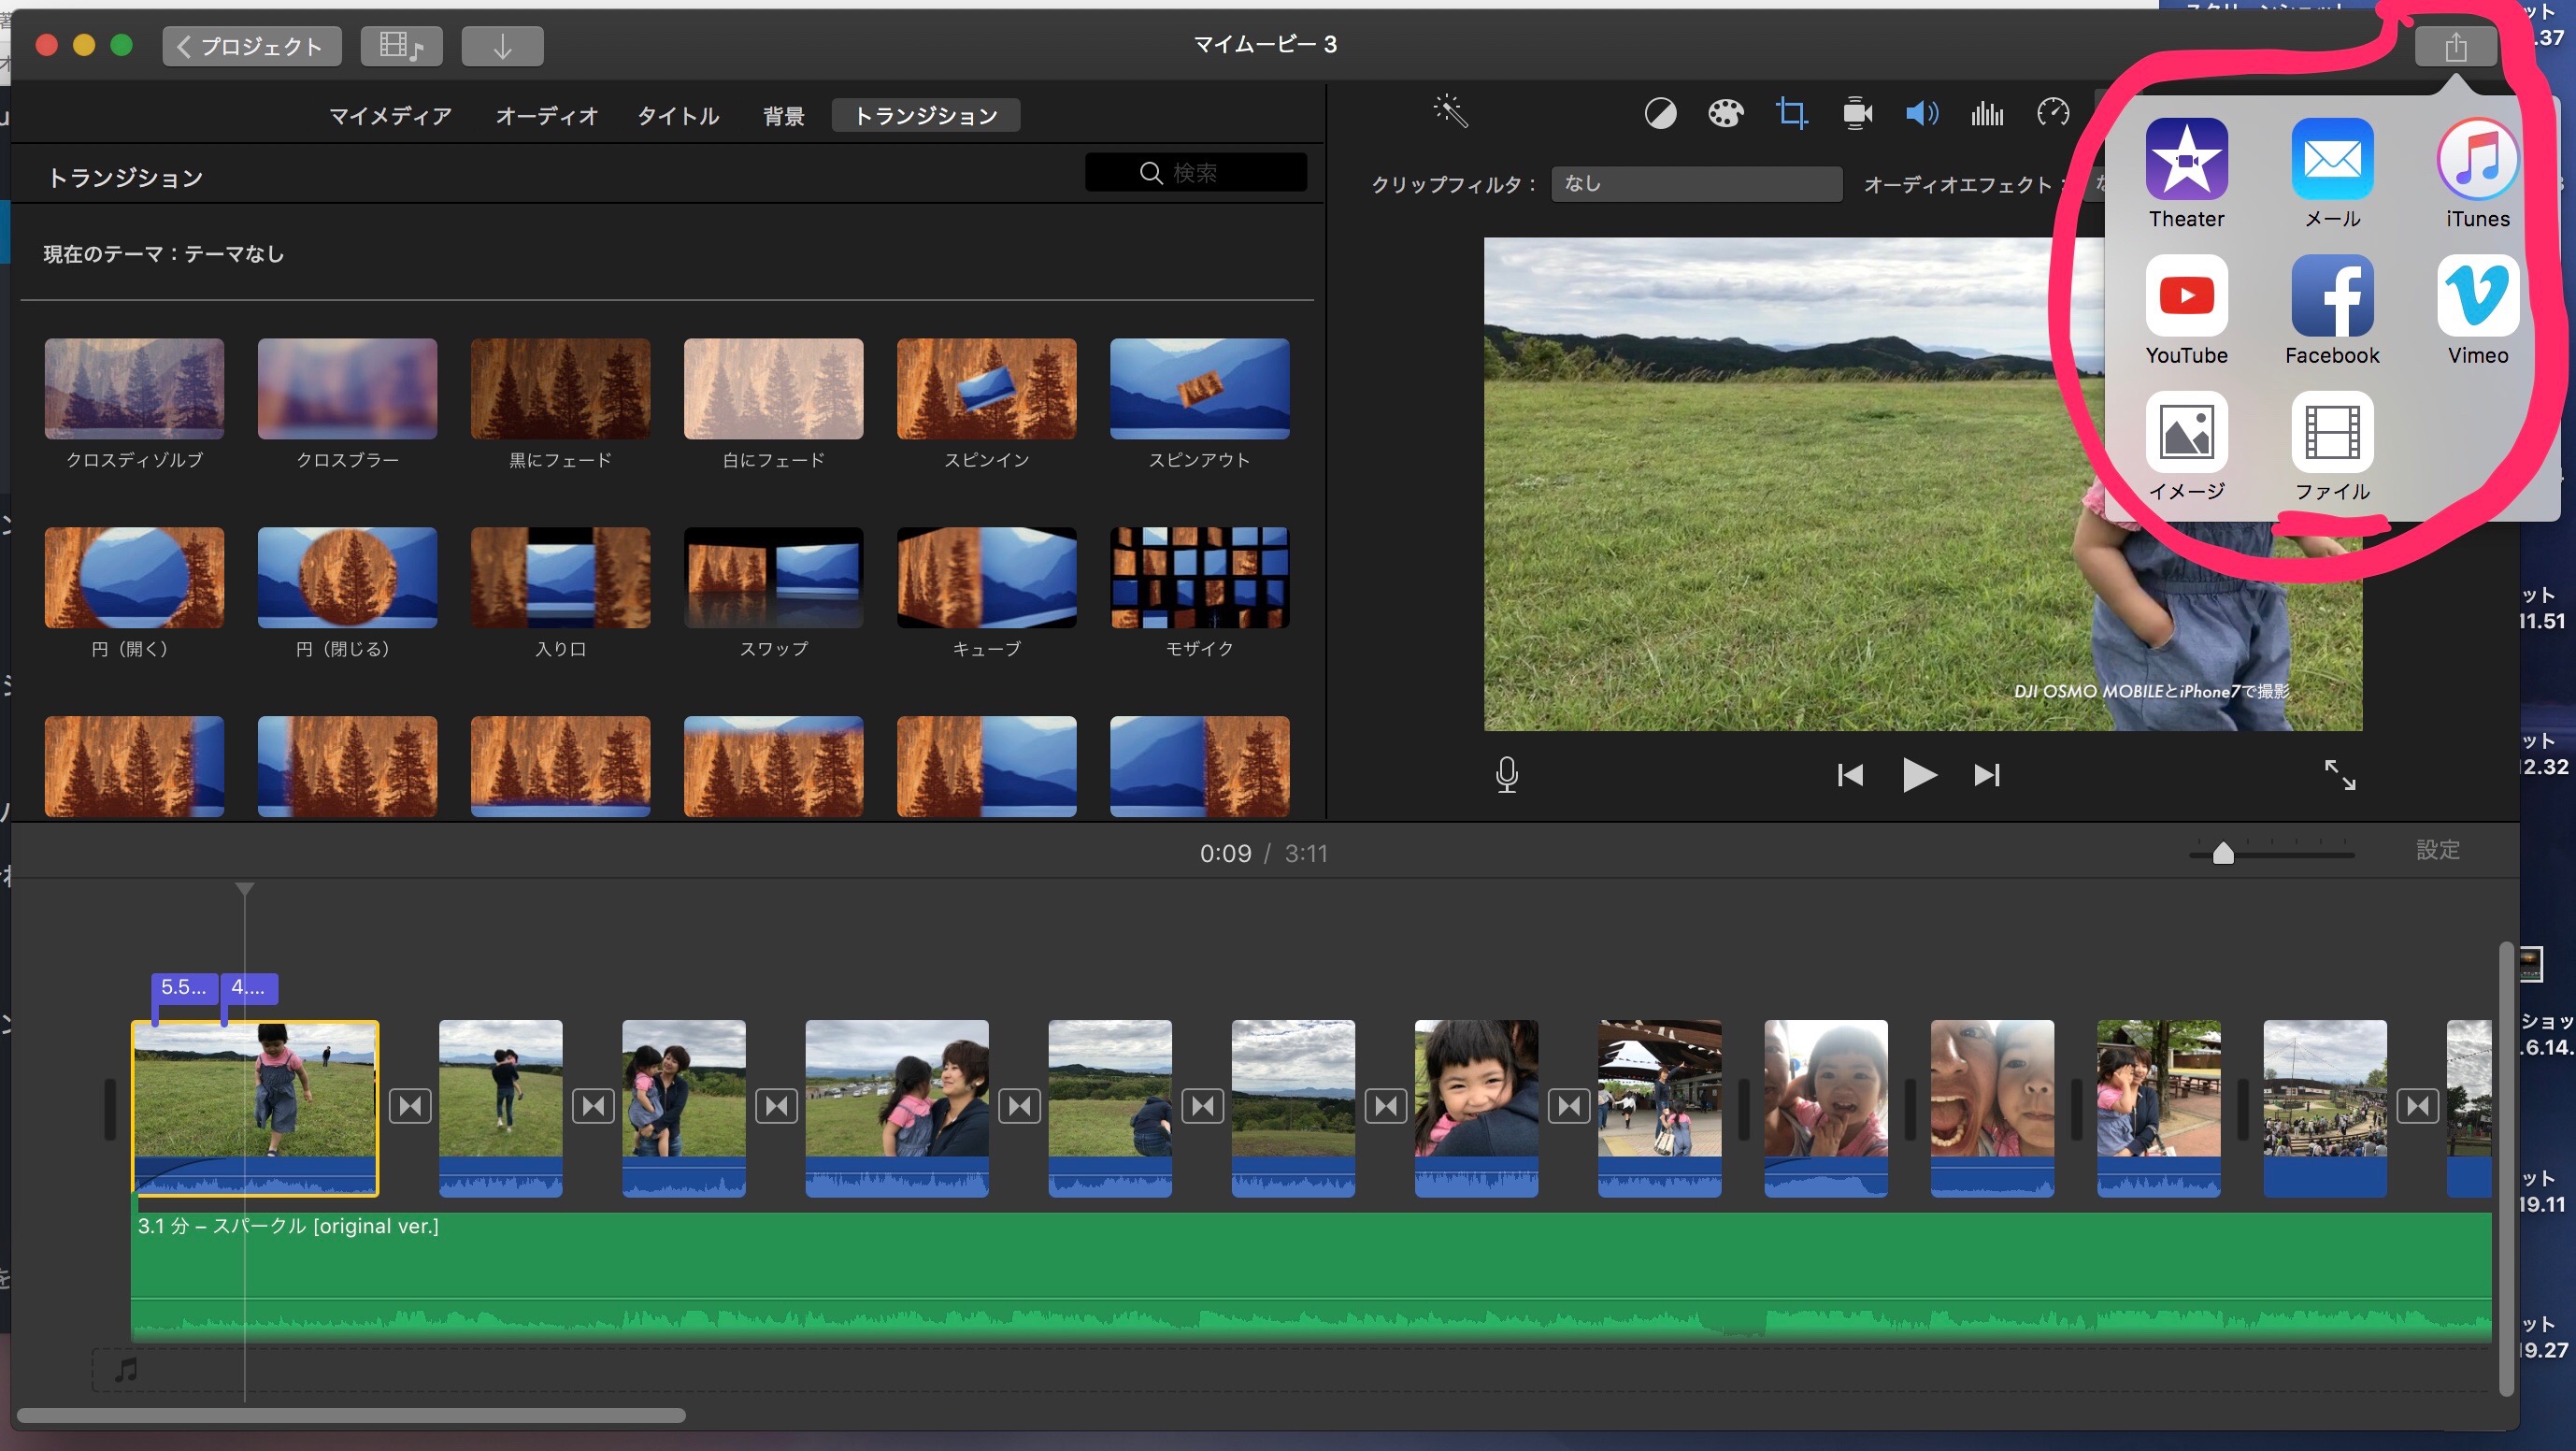Skip to the next clip
The width and height of the screenshot is (2576, 1451).
(x=1986, y=775)
